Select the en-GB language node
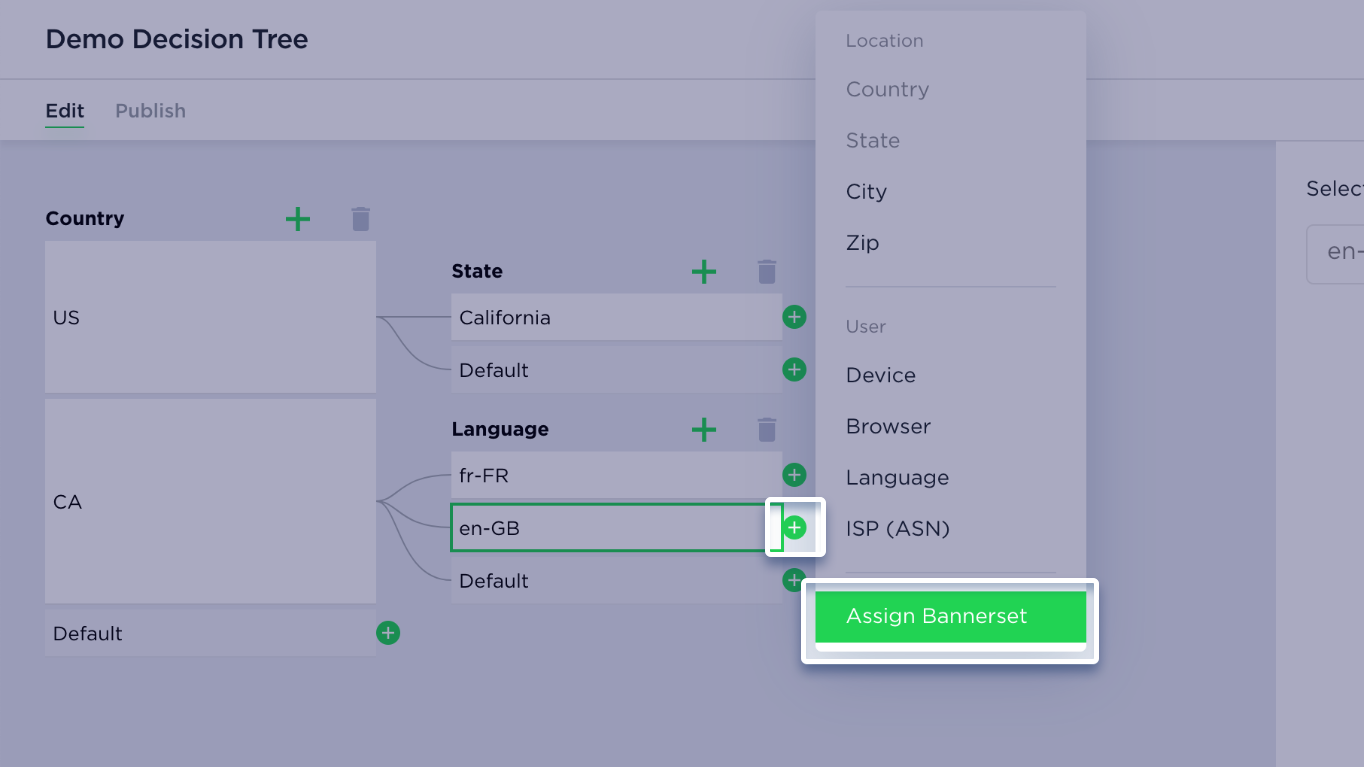Image resolution: width=1364 pixels, height=767 pixels. (616, 527)
